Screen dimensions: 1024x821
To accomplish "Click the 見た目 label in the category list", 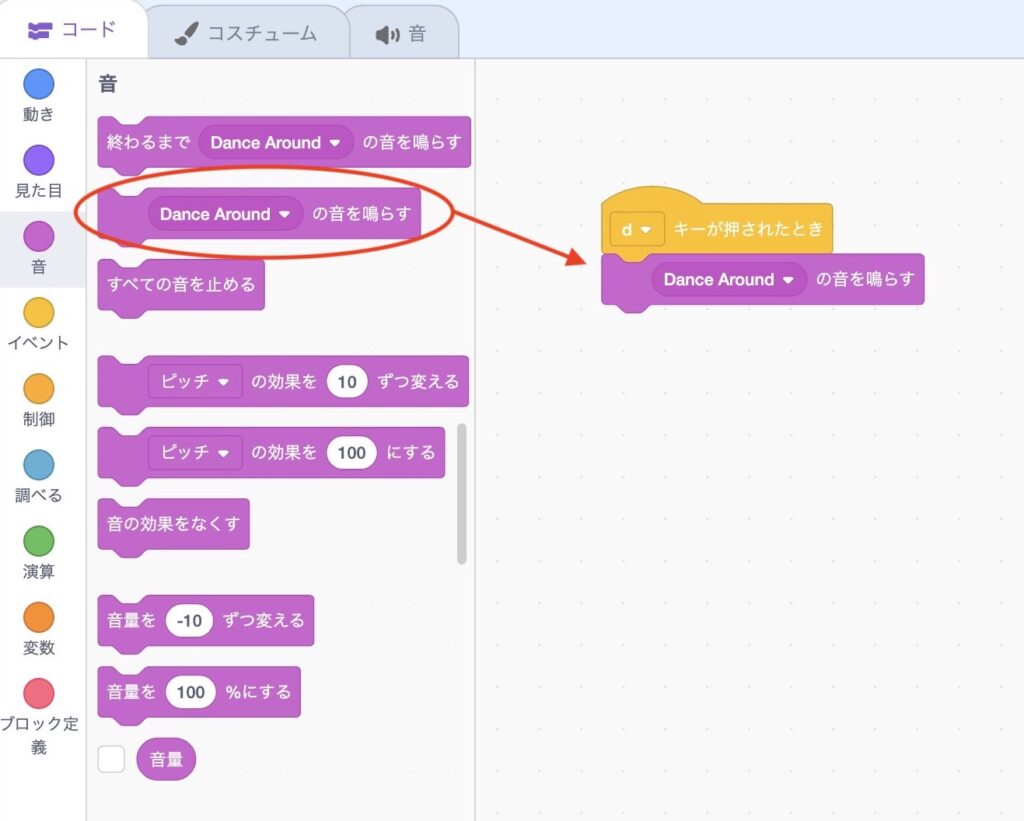I will [x=39, y=191].
